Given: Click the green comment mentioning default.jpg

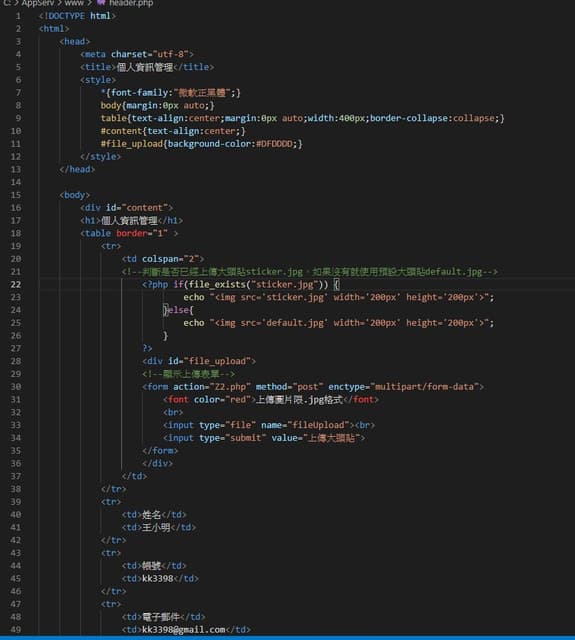Looking at the screenshot, I should (x=309, y=272).
